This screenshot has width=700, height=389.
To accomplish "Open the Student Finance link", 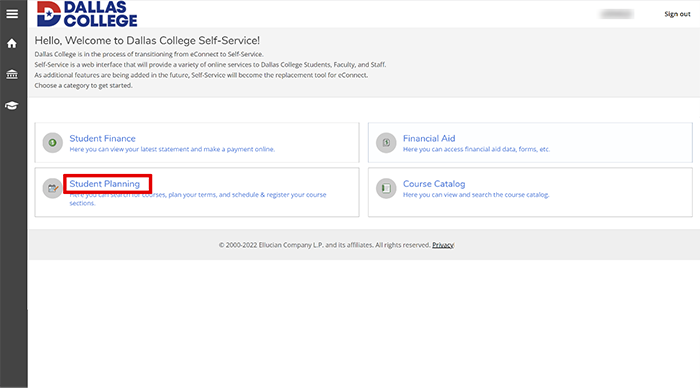I will [x=102, y=138].
